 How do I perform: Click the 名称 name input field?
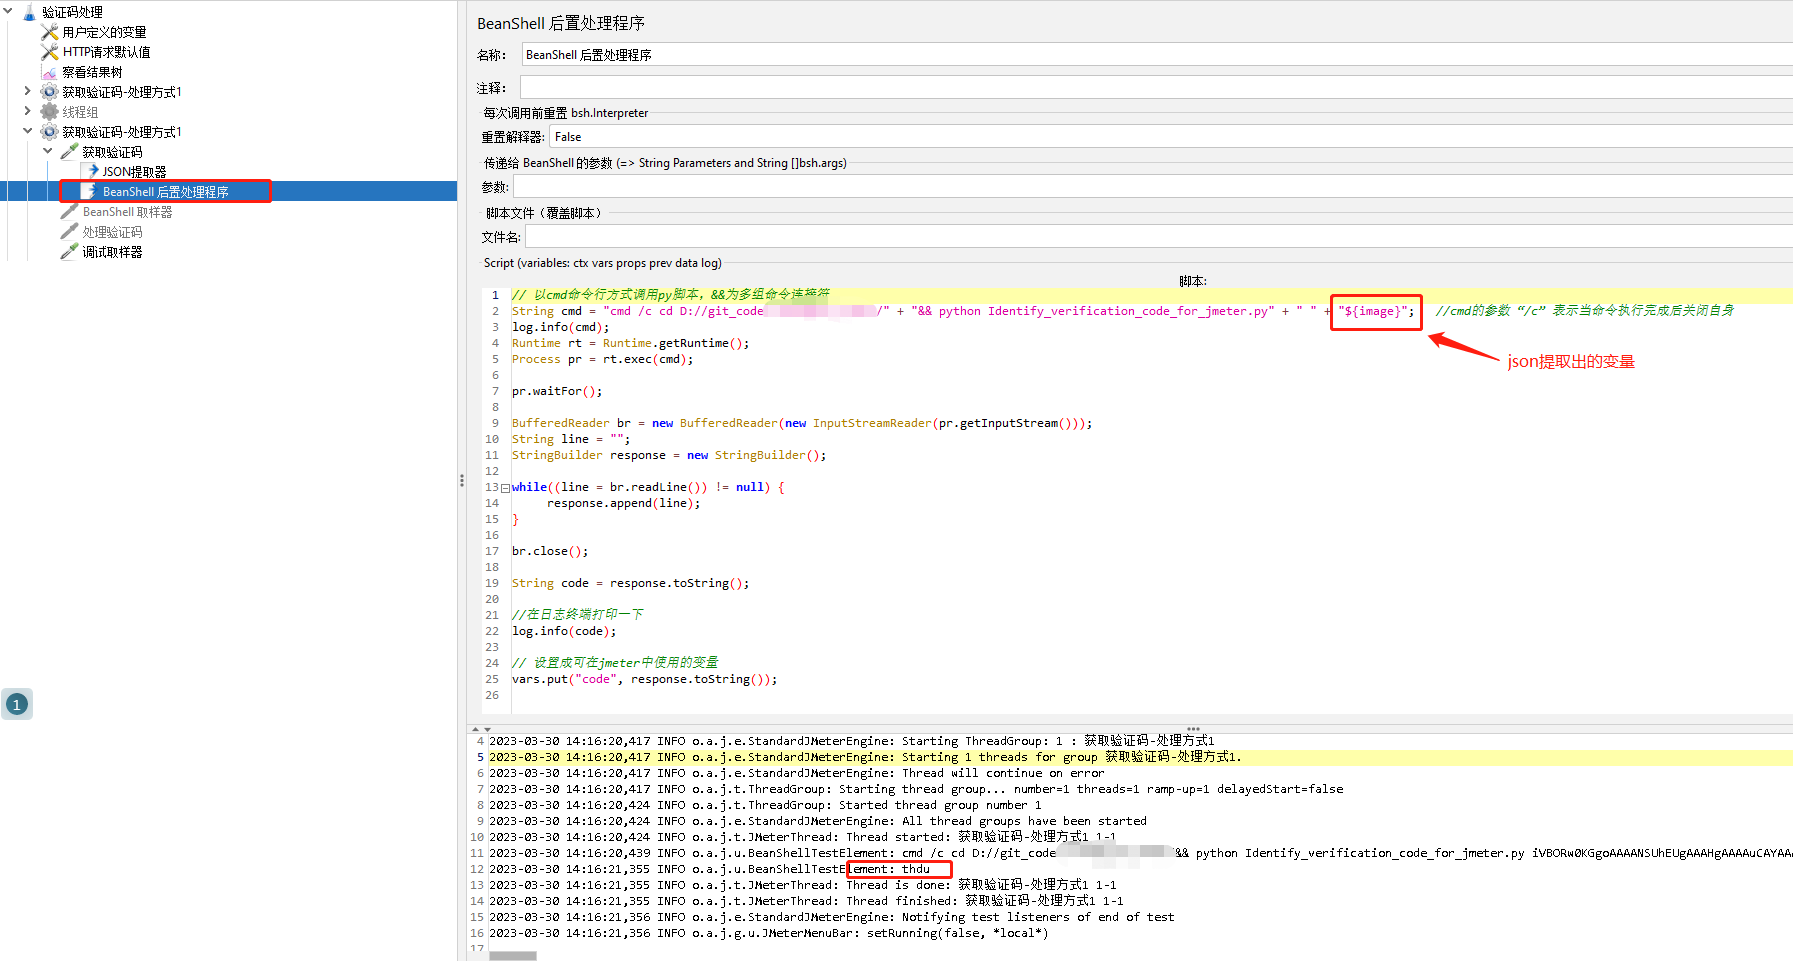click(1157, 55)
